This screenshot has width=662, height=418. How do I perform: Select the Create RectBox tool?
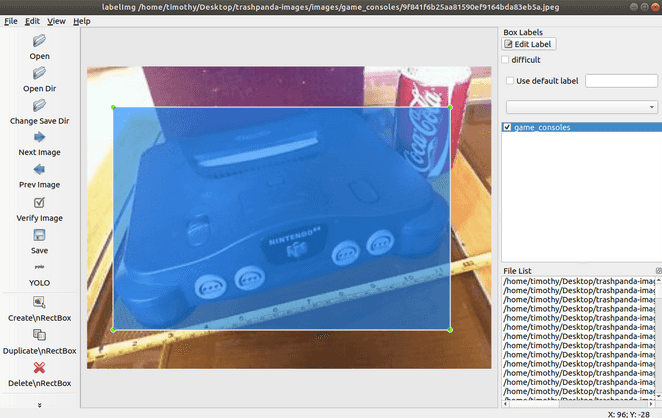[x=39, y=301]
